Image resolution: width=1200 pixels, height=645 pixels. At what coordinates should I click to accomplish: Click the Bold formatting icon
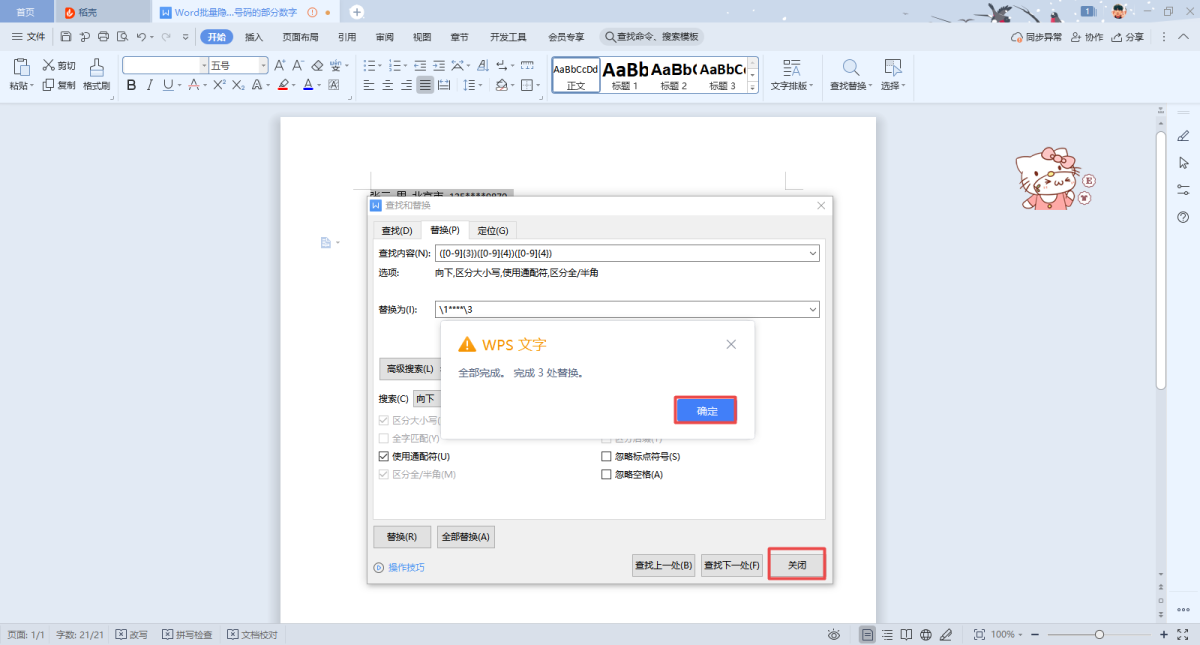(131, 86)
